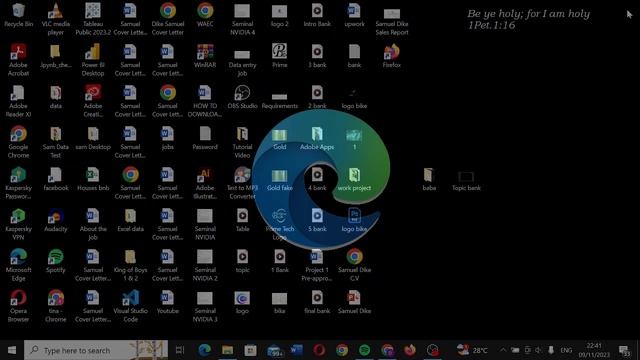Viewport: 640px width, 360px height.
Task: Open Word from the taskbar
Action: click(297, 350)
